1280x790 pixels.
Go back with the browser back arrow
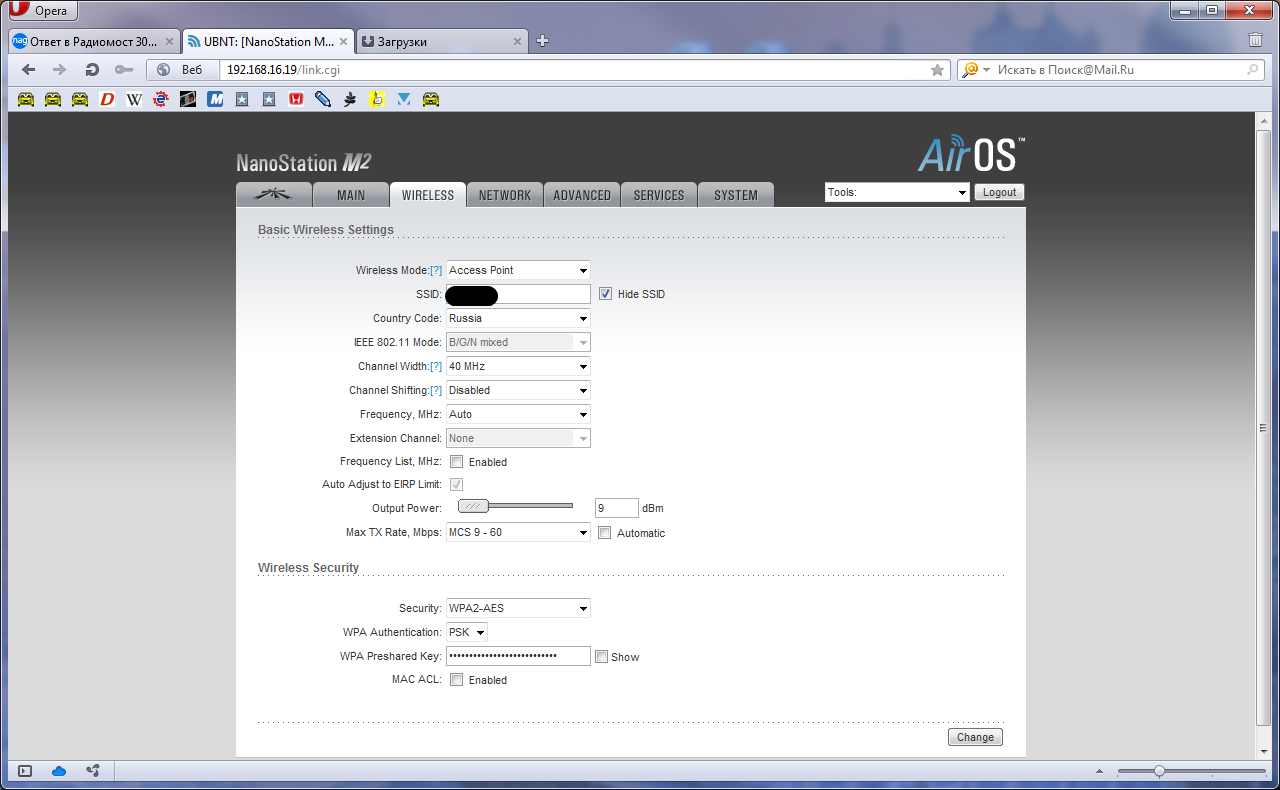click(x=28, y=70)
